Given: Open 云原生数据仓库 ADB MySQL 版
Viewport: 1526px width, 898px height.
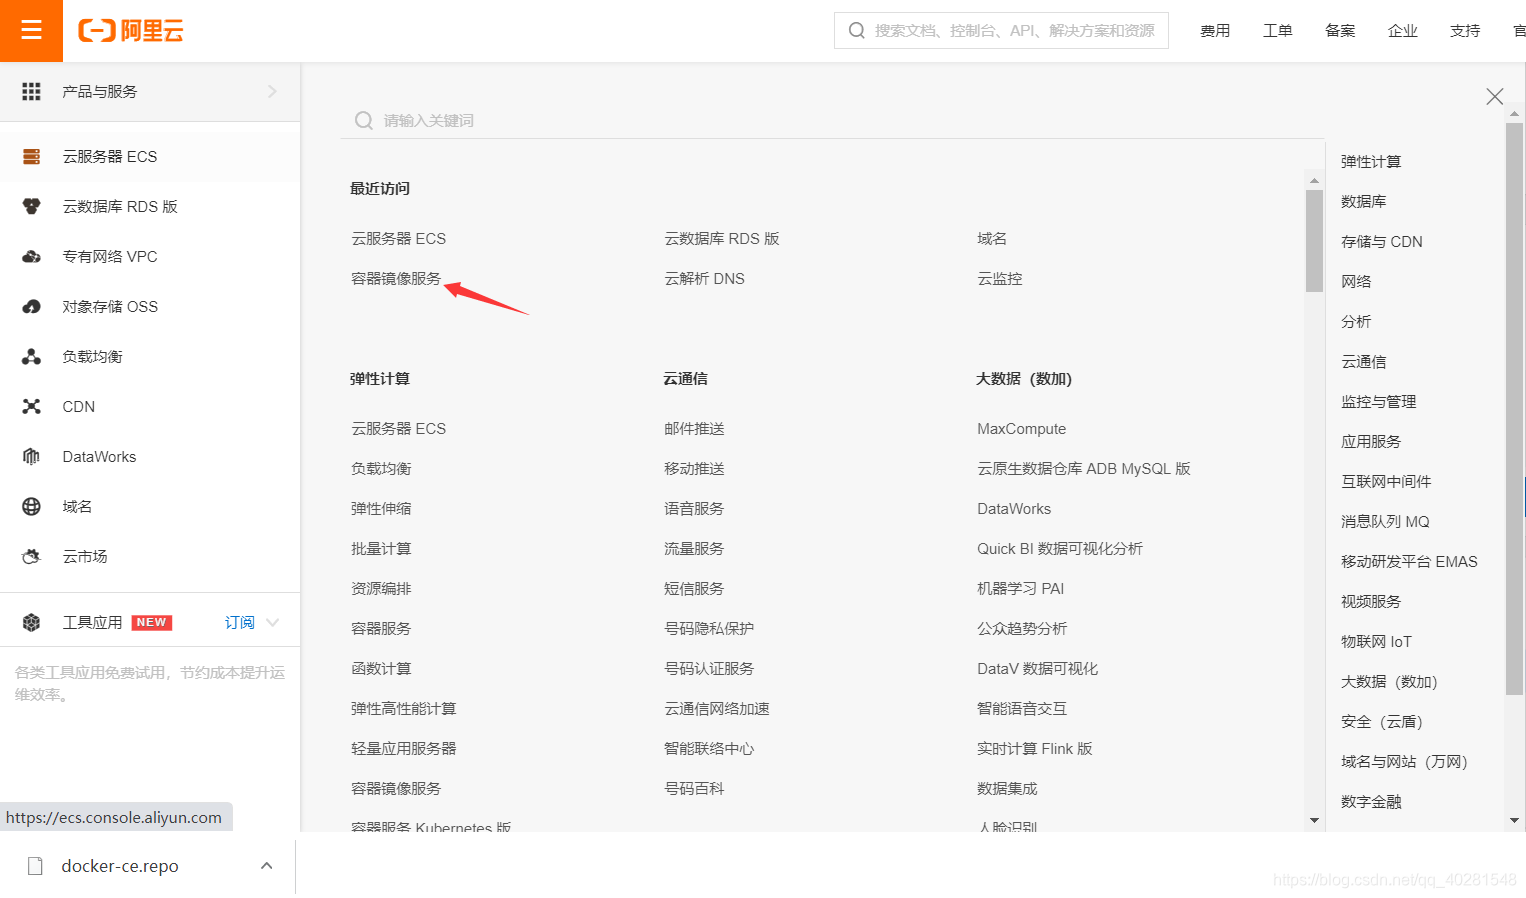Looking at the screenshot, I should coord(1083,468).
